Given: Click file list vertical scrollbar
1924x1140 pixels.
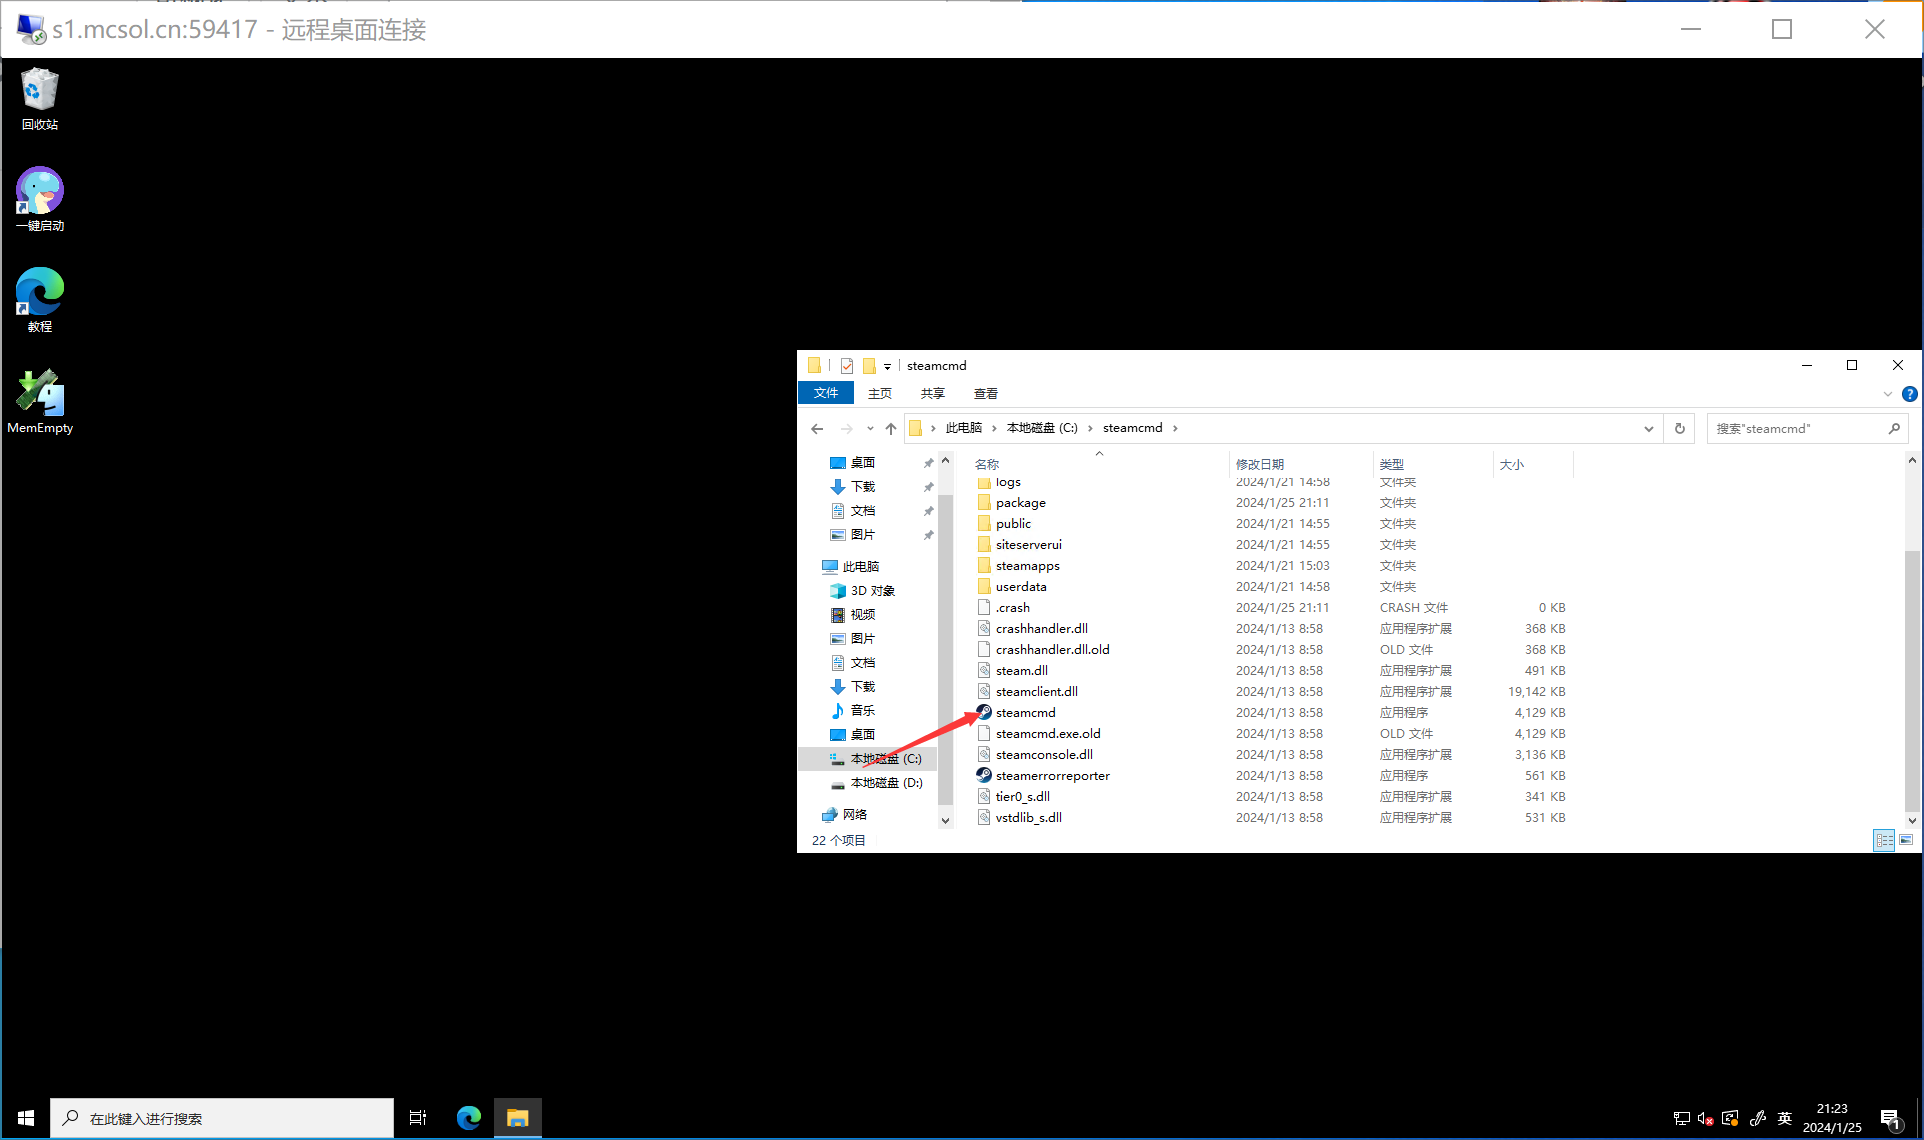Looking at the screenshot, I should [x=1912, y=680].
